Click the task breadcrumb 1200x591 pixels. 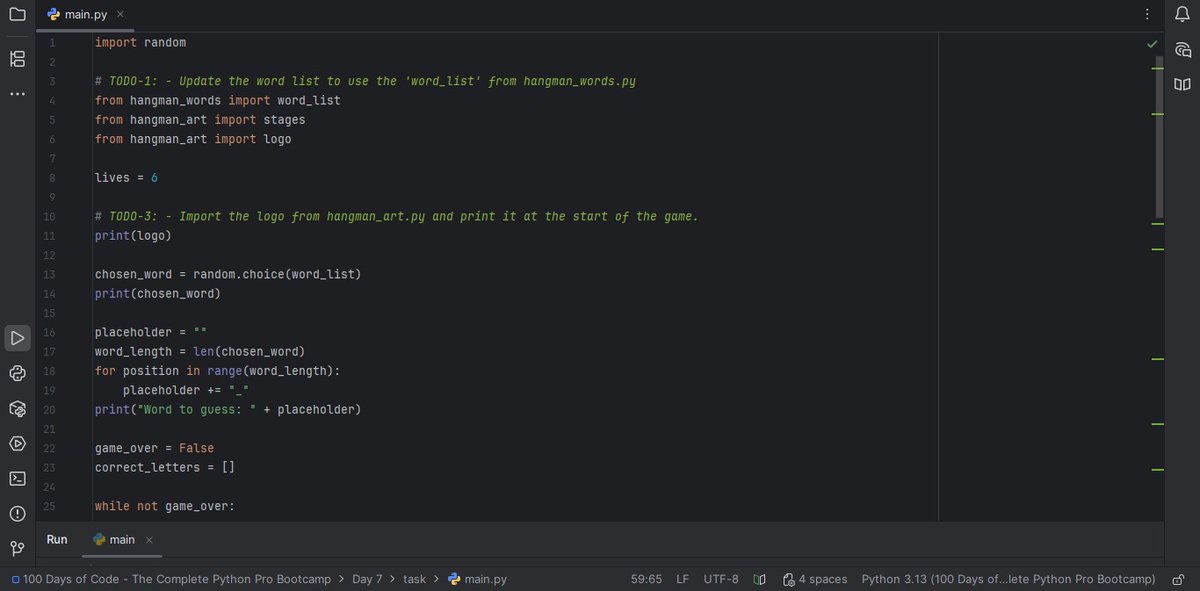click(x=414, y=579)
